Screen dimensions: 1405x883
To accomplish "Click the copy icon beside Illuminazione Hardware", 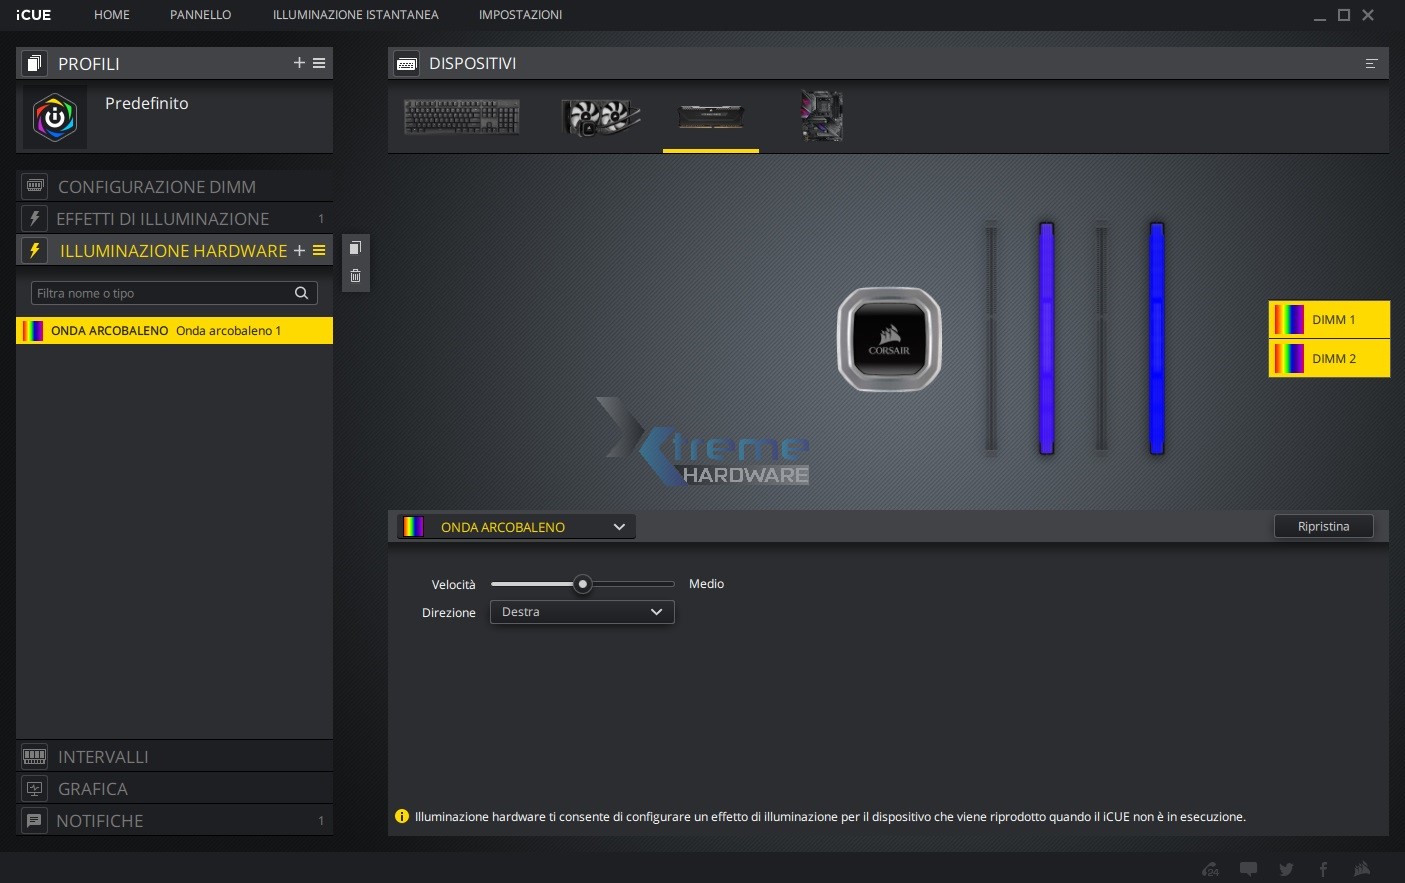I will click(355, 248).
